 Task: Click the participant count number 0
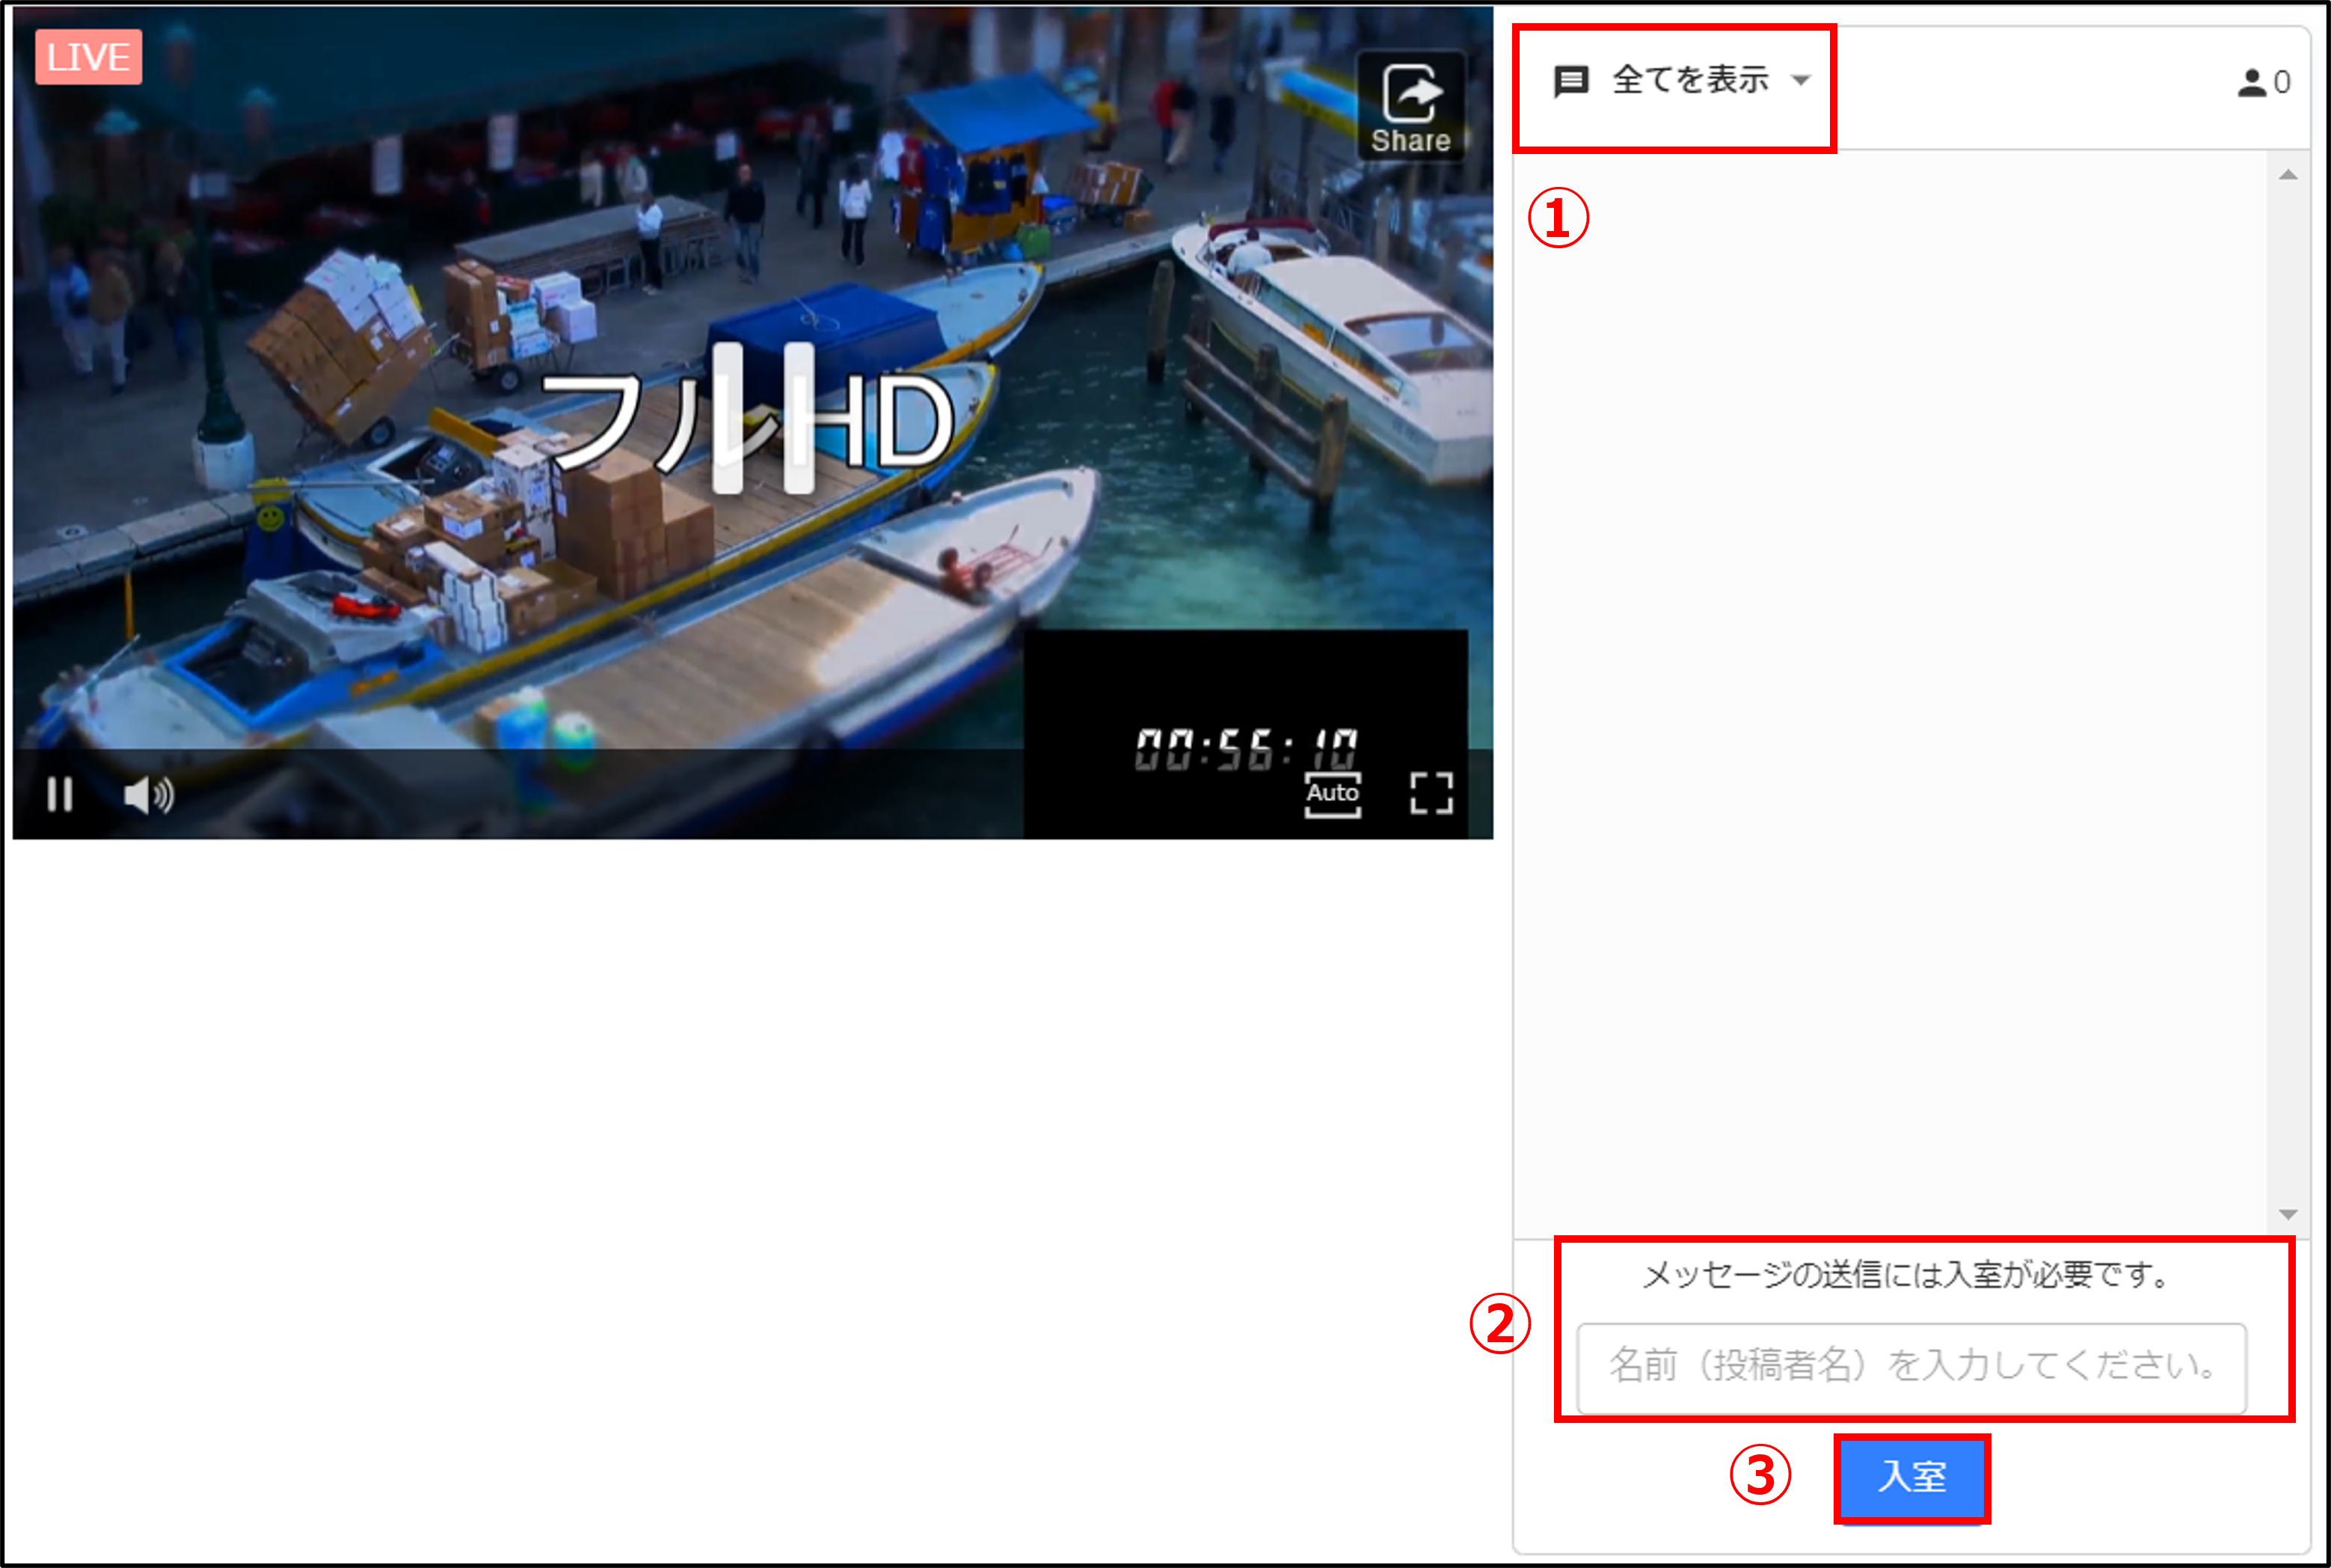click(x=2281, y=82)
